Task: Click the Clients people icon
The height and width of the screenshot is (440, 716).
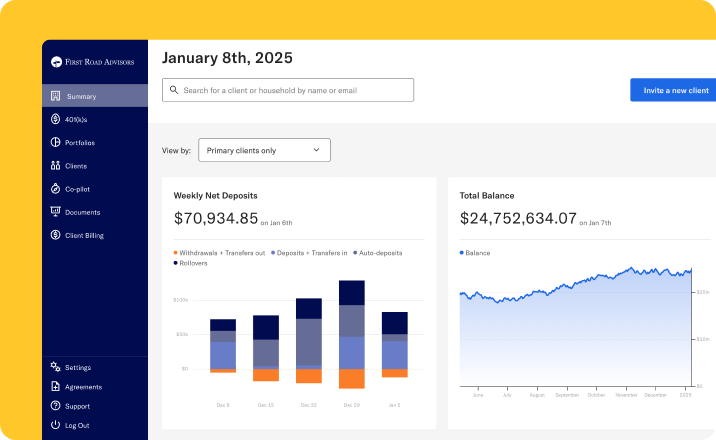Action: point(55,165)
